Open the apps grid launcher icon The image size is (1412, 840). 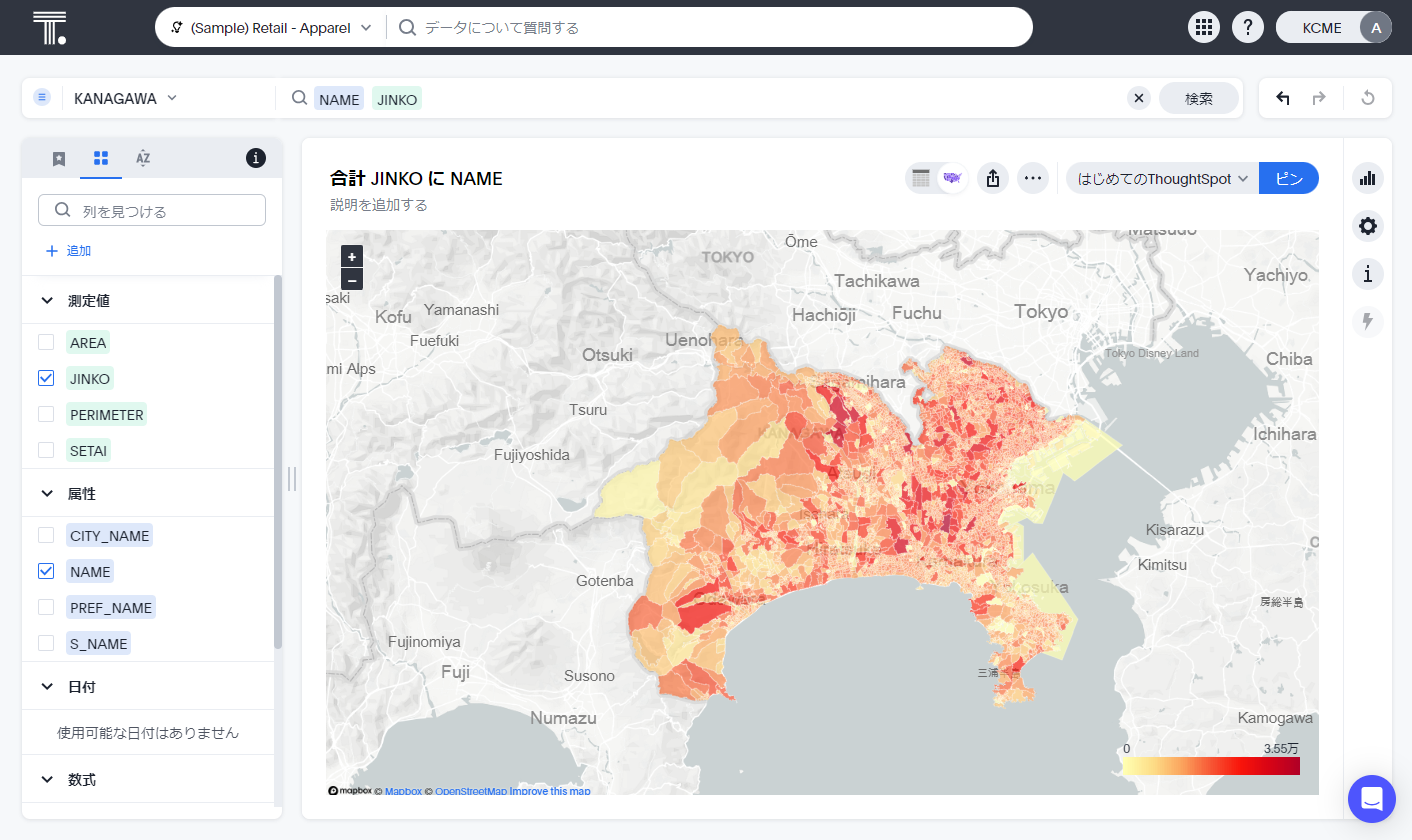tap(1204, 27)
